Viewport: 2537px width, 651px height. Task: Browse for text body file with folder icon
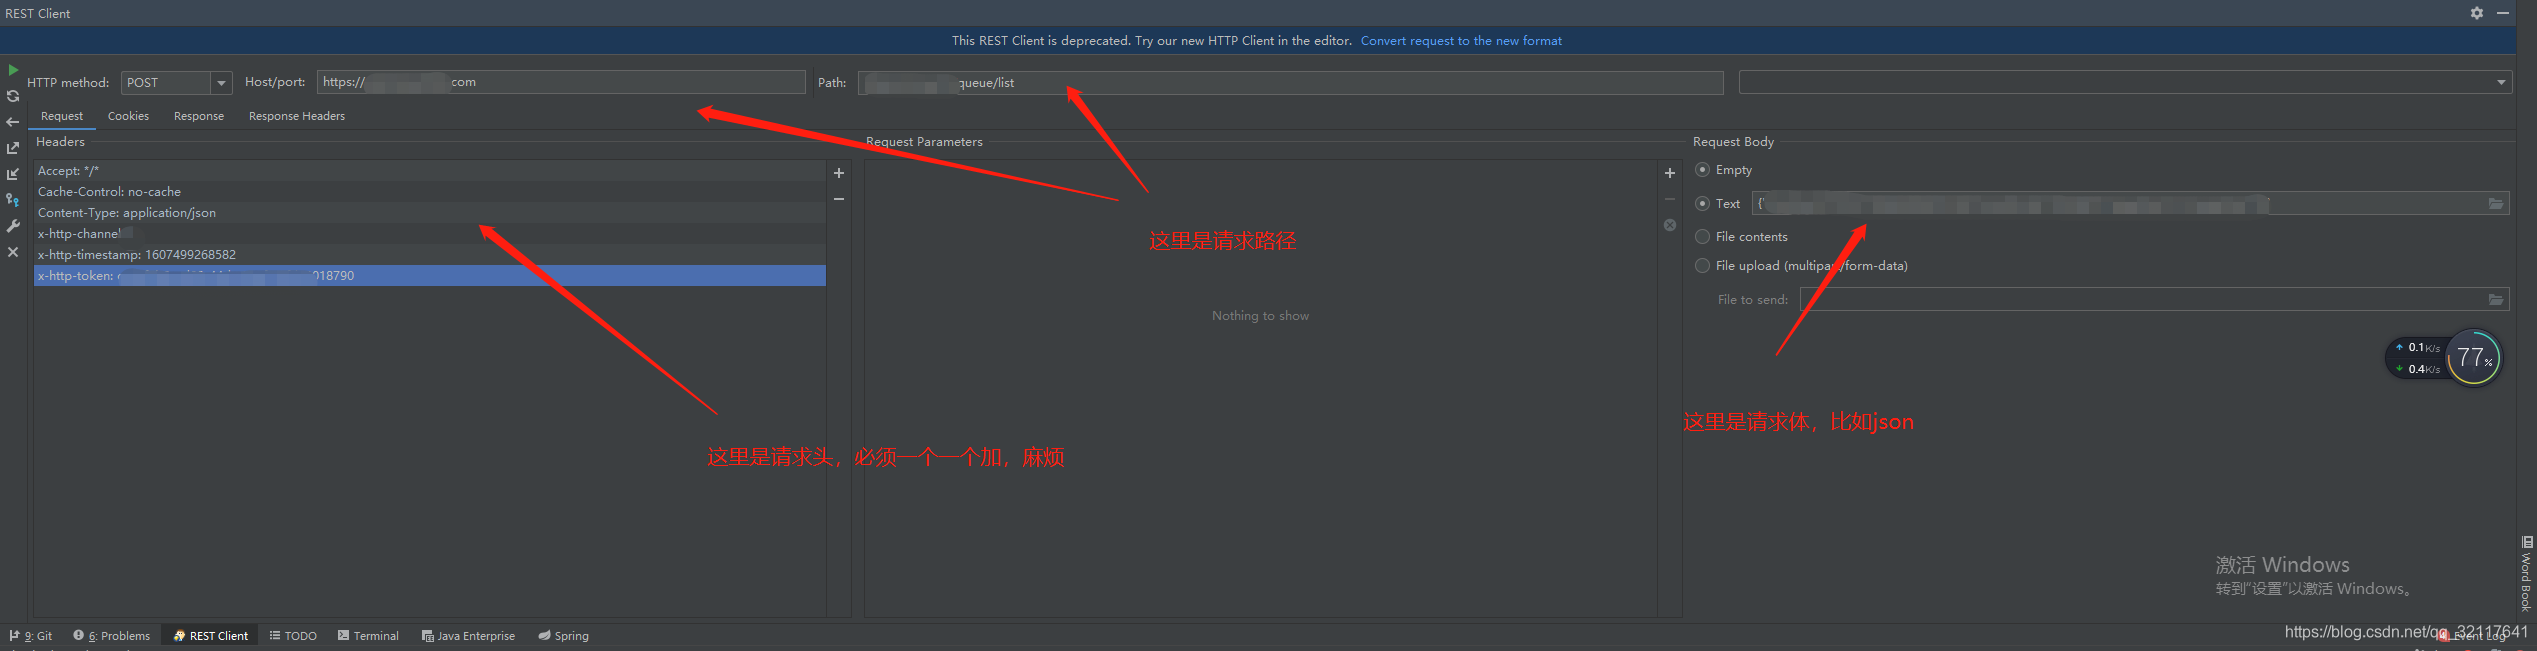[x=2496, y=204]
